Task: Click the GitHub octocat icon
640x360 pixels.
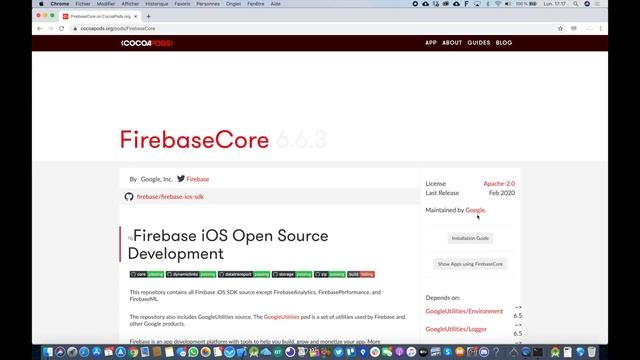Action: tap(129, 197)
